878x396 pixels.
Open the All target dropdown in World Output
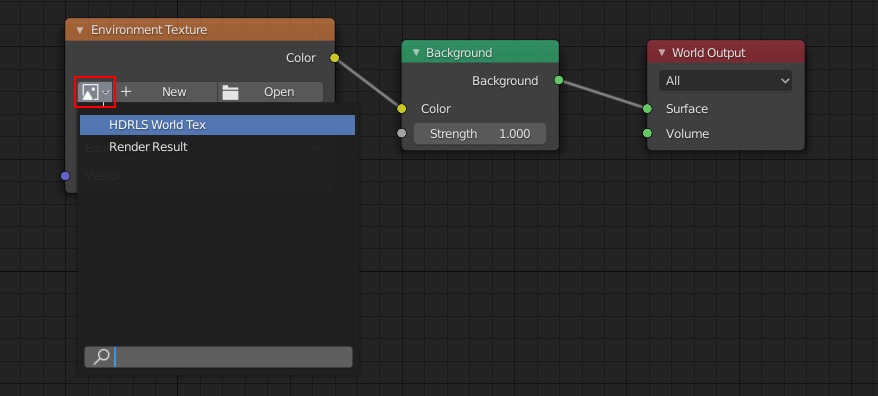click(726, 81)
